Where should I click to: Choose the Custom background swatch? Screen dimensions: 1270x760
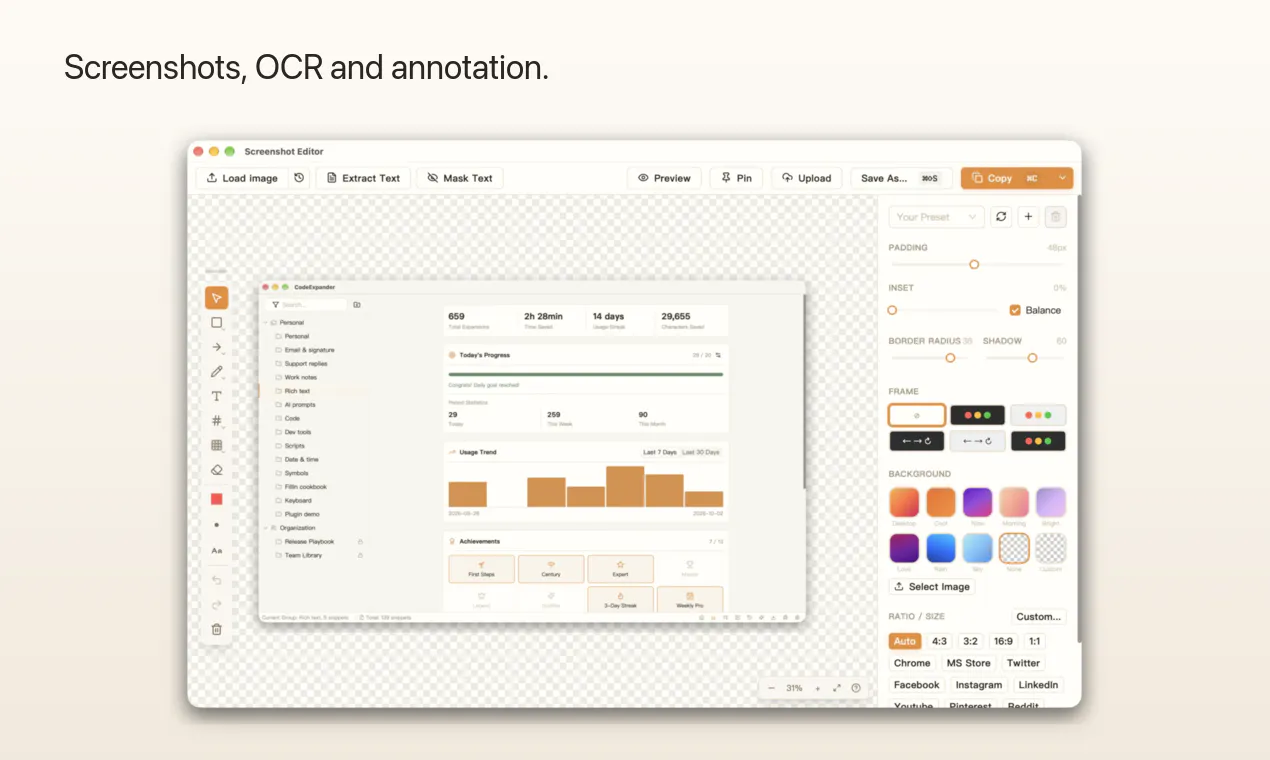click(1051, 548)
